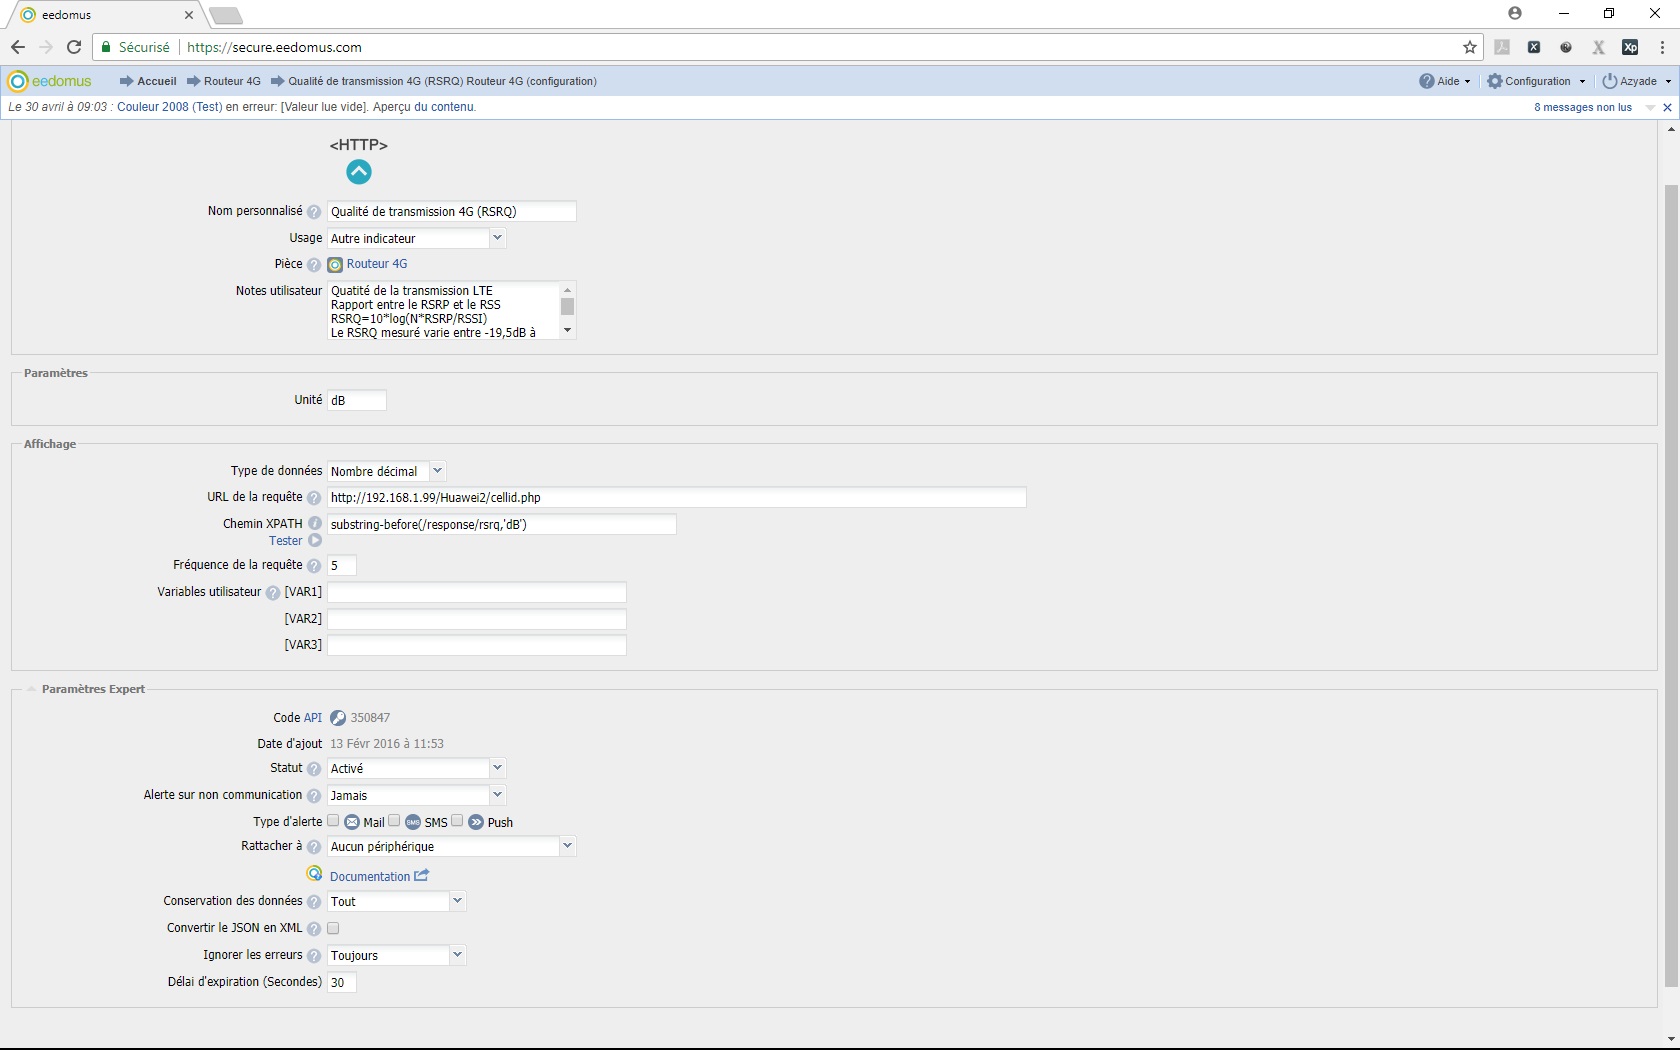Open the Configuration menu
Screen dimensions: 1680x1050
click(x=1536, y=81)
